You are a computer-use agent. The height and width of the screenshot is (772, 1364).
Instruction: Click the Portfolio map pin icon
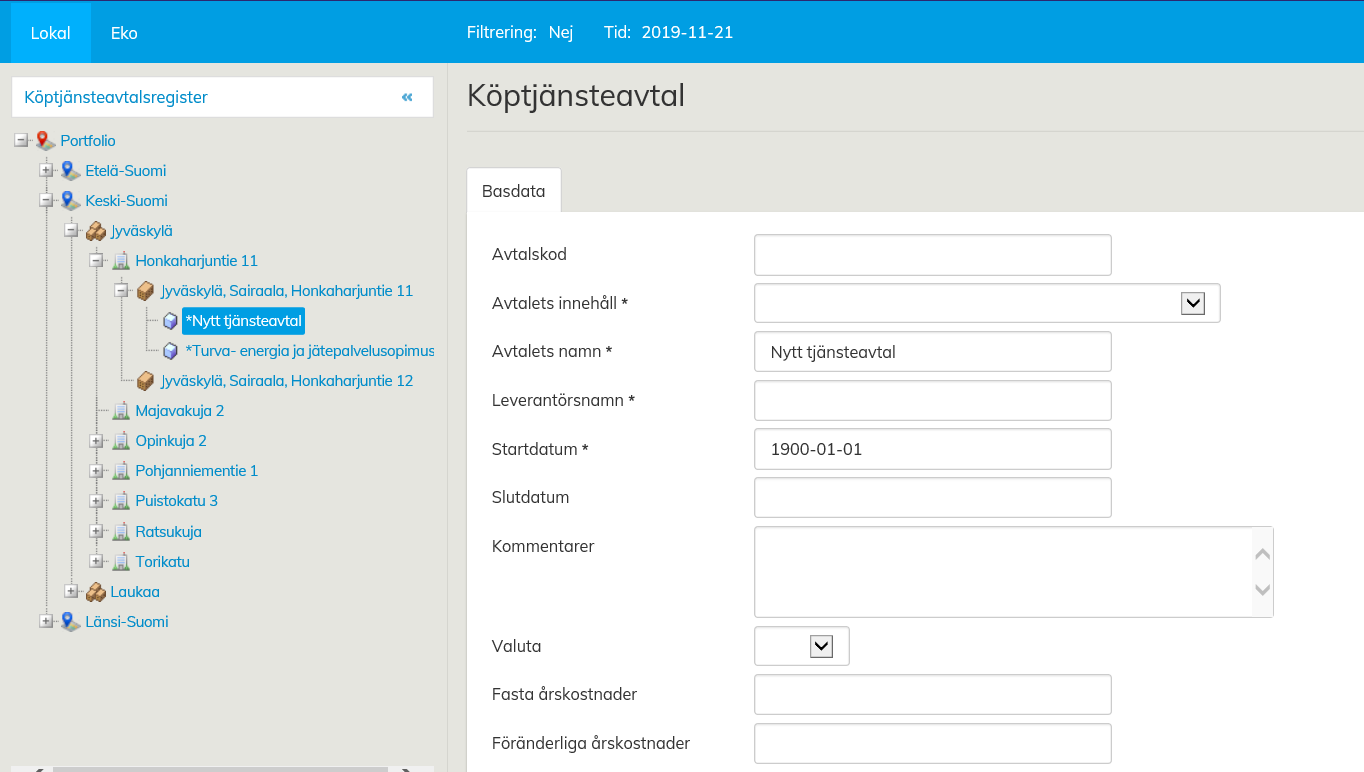click(x=46, y=141)
